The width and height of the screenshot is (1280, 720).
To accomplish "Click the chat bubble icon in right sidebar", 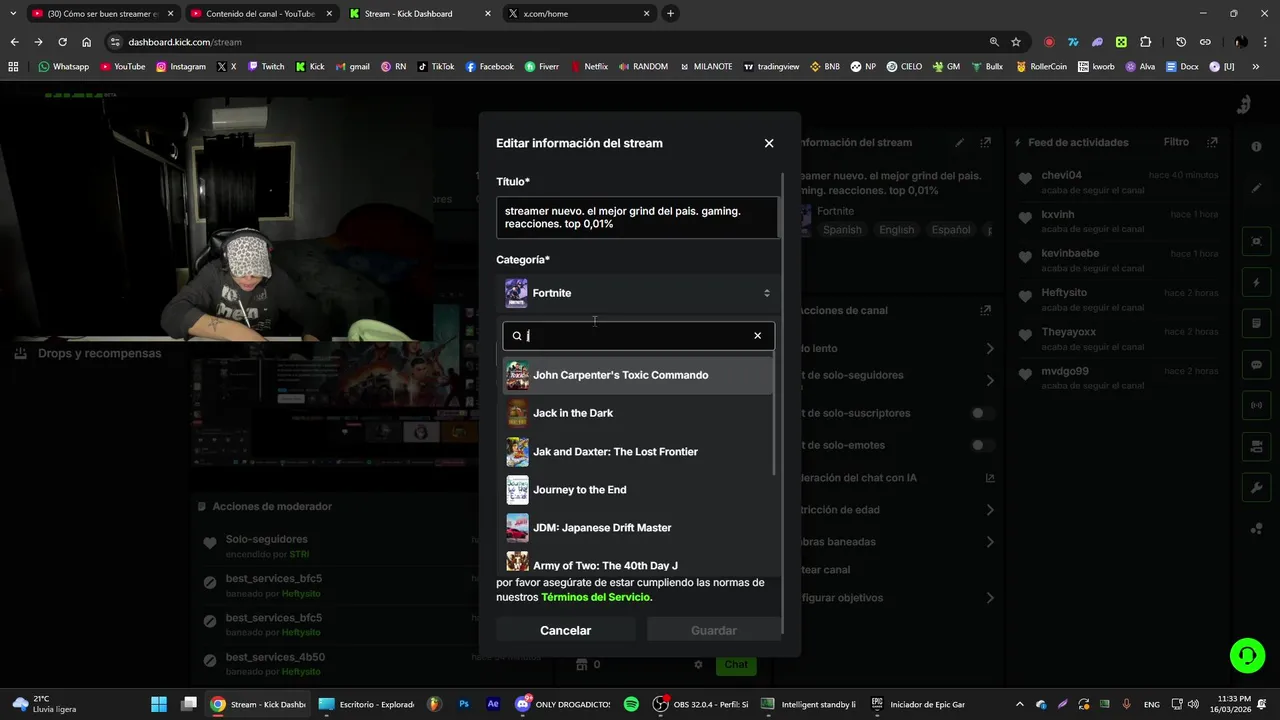I will click(1256, 365).
